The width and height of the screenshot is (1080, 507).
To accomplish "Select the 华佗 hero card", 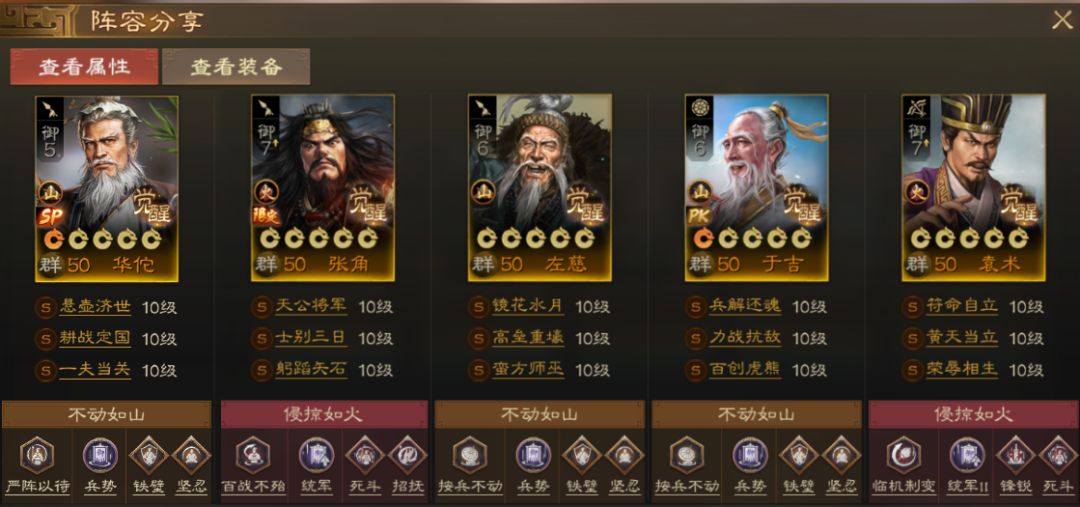I will [x=107, y=188].
